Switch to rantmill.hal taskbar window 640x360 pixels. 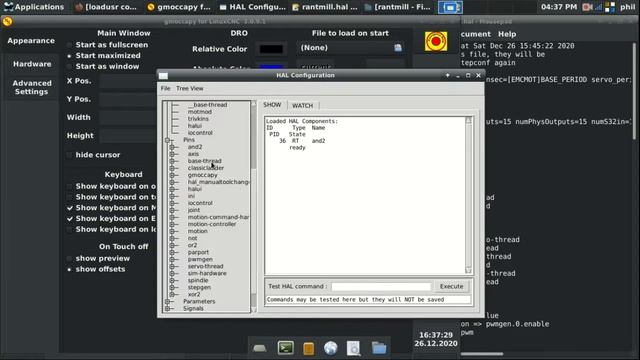[325, 7]
